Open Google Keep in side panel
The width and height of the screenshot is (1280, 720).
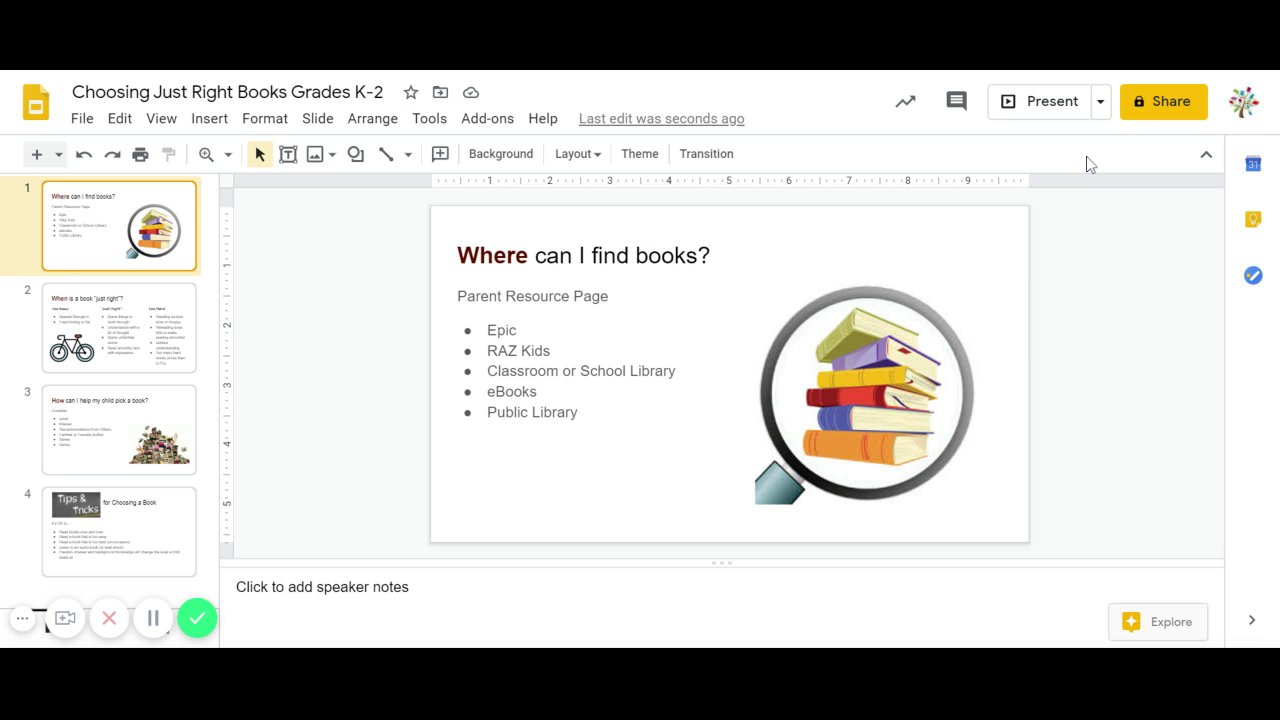(x=1253, y=220)
